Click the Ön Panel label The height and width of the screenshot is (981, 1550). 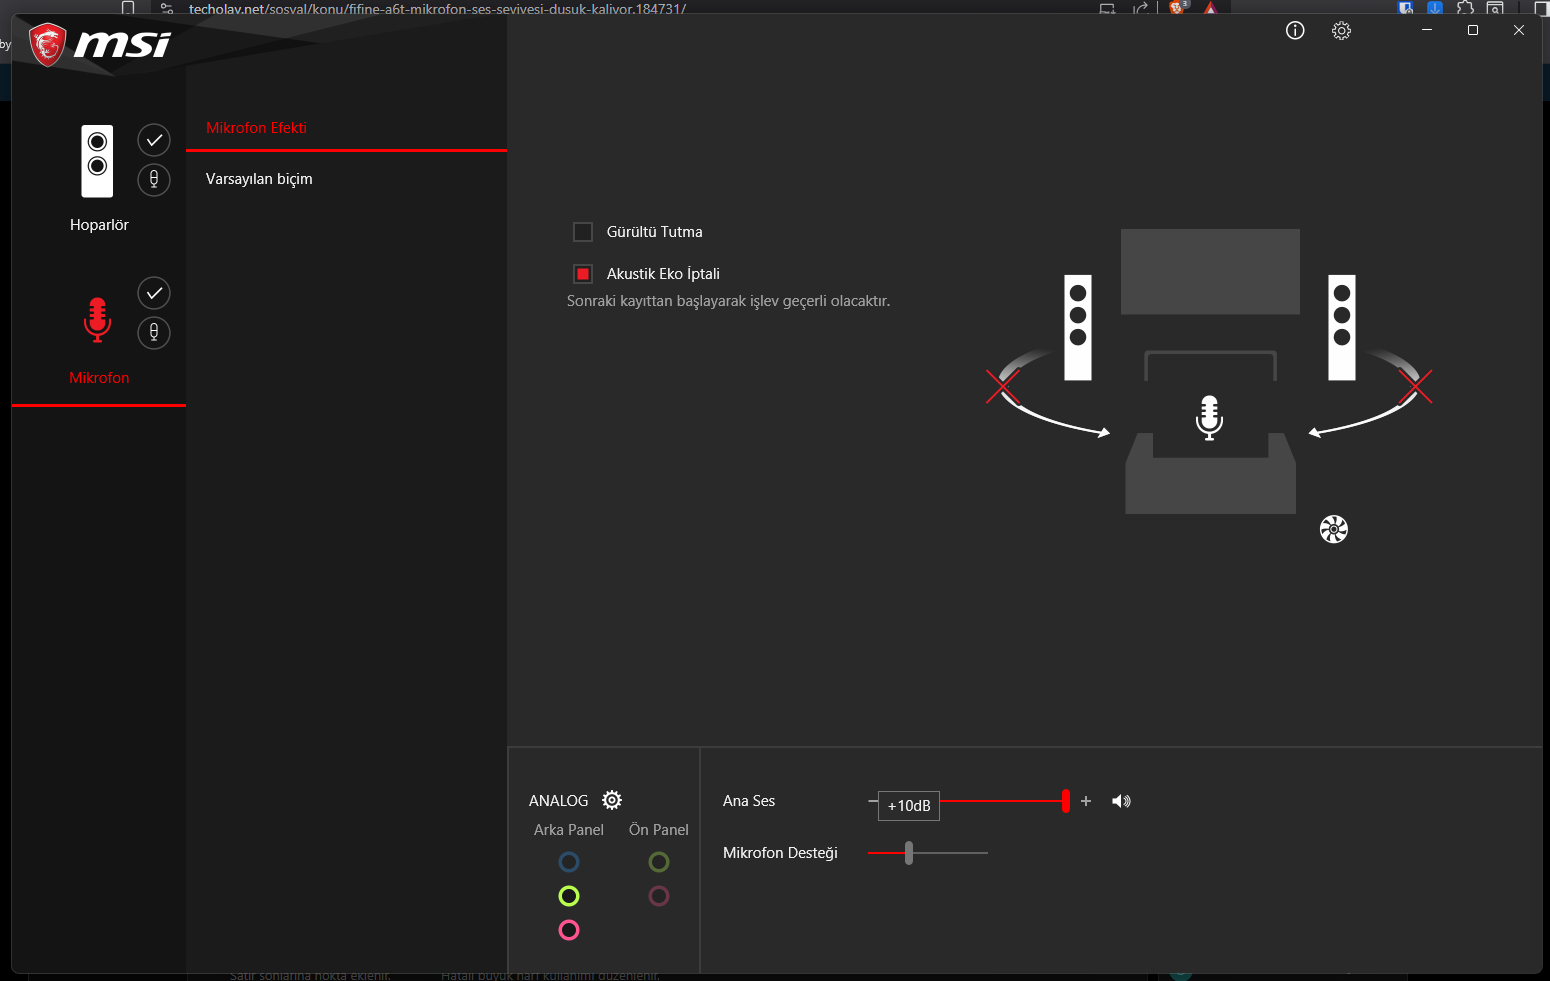[659, 830]
